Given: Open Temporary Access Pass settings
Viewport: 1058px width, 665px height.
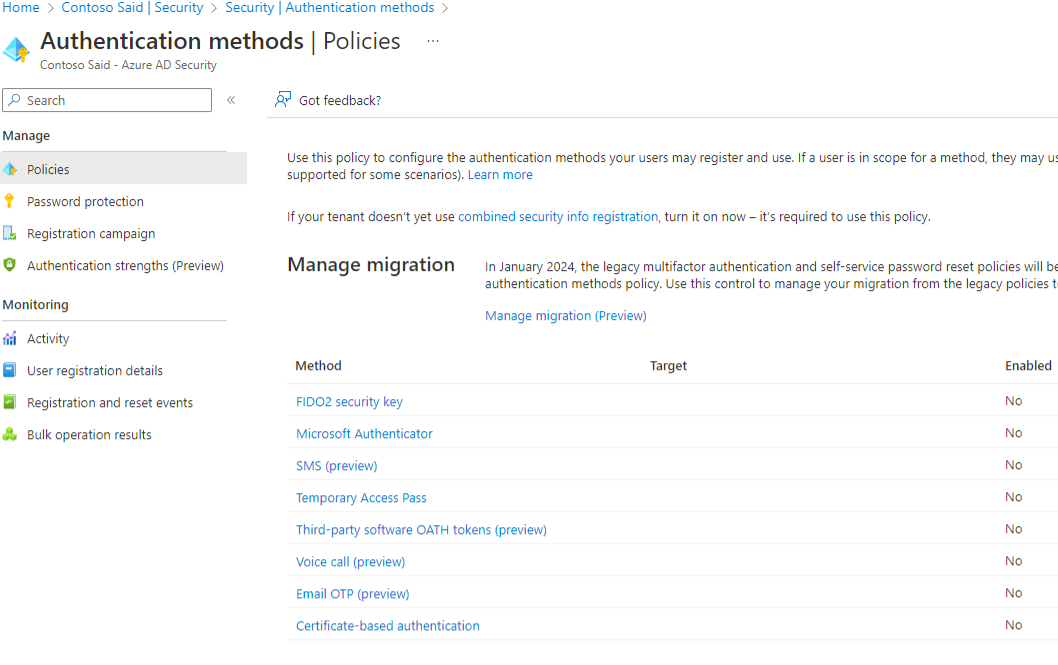Looking at the screenshot, I should point(361,497).
